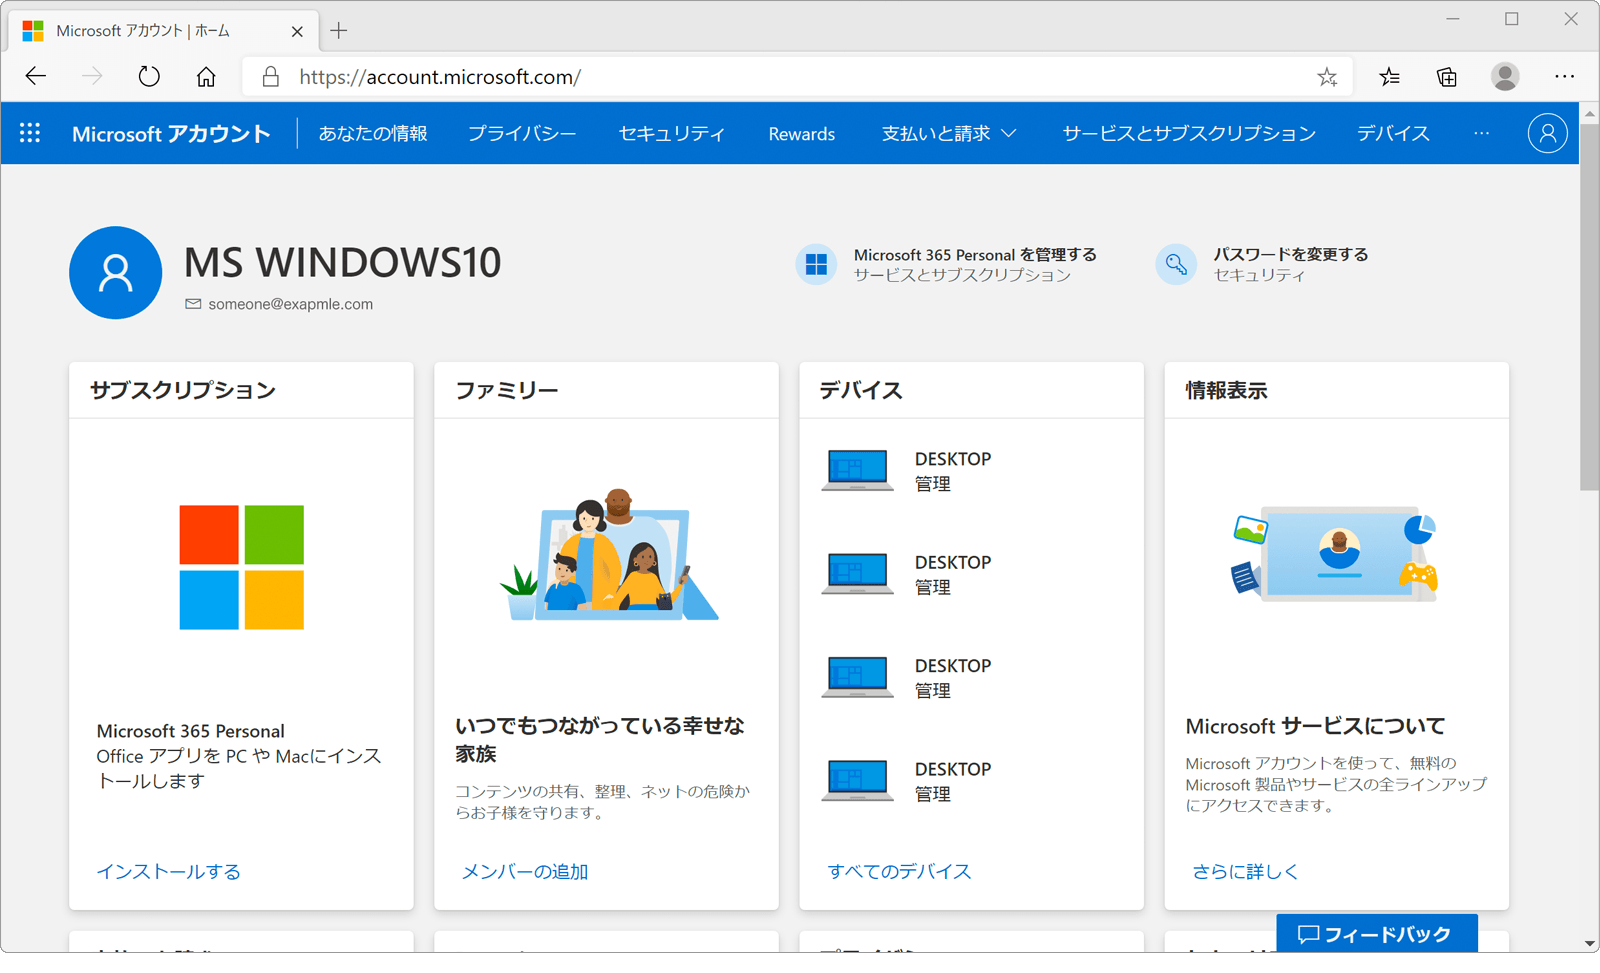
Task: Open the favorites list icon
Action: click(x=1389, y=77)
